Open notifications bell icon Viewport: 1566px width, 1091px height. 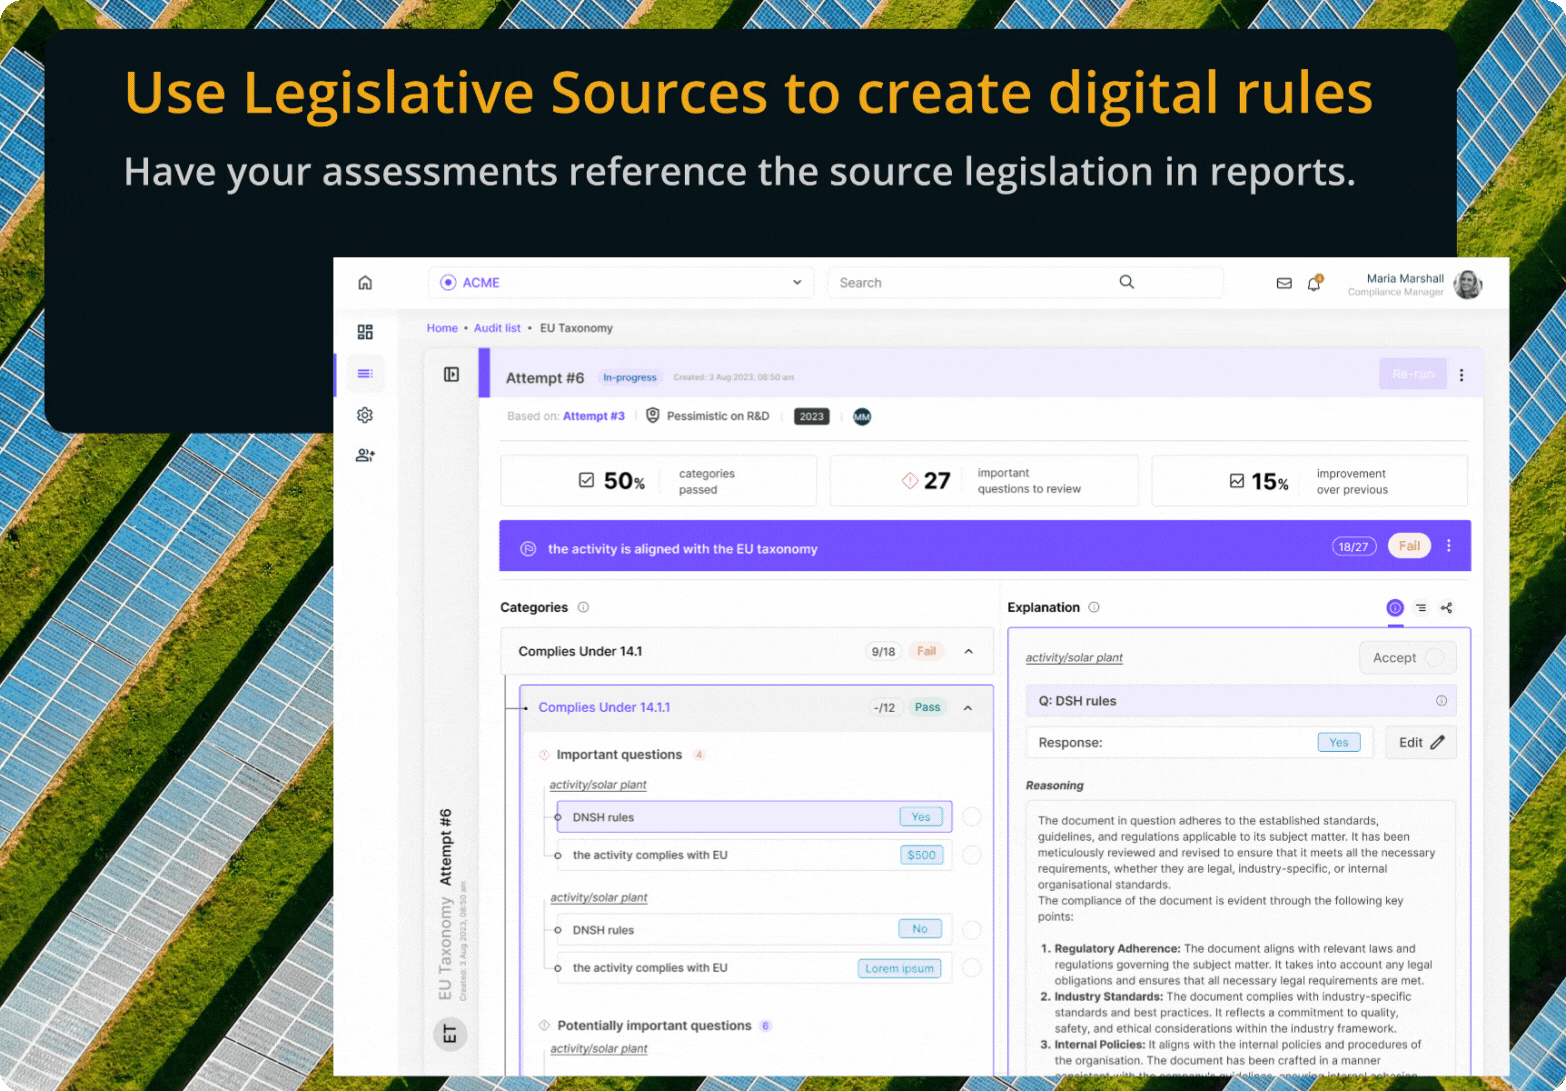point(1315,283)
